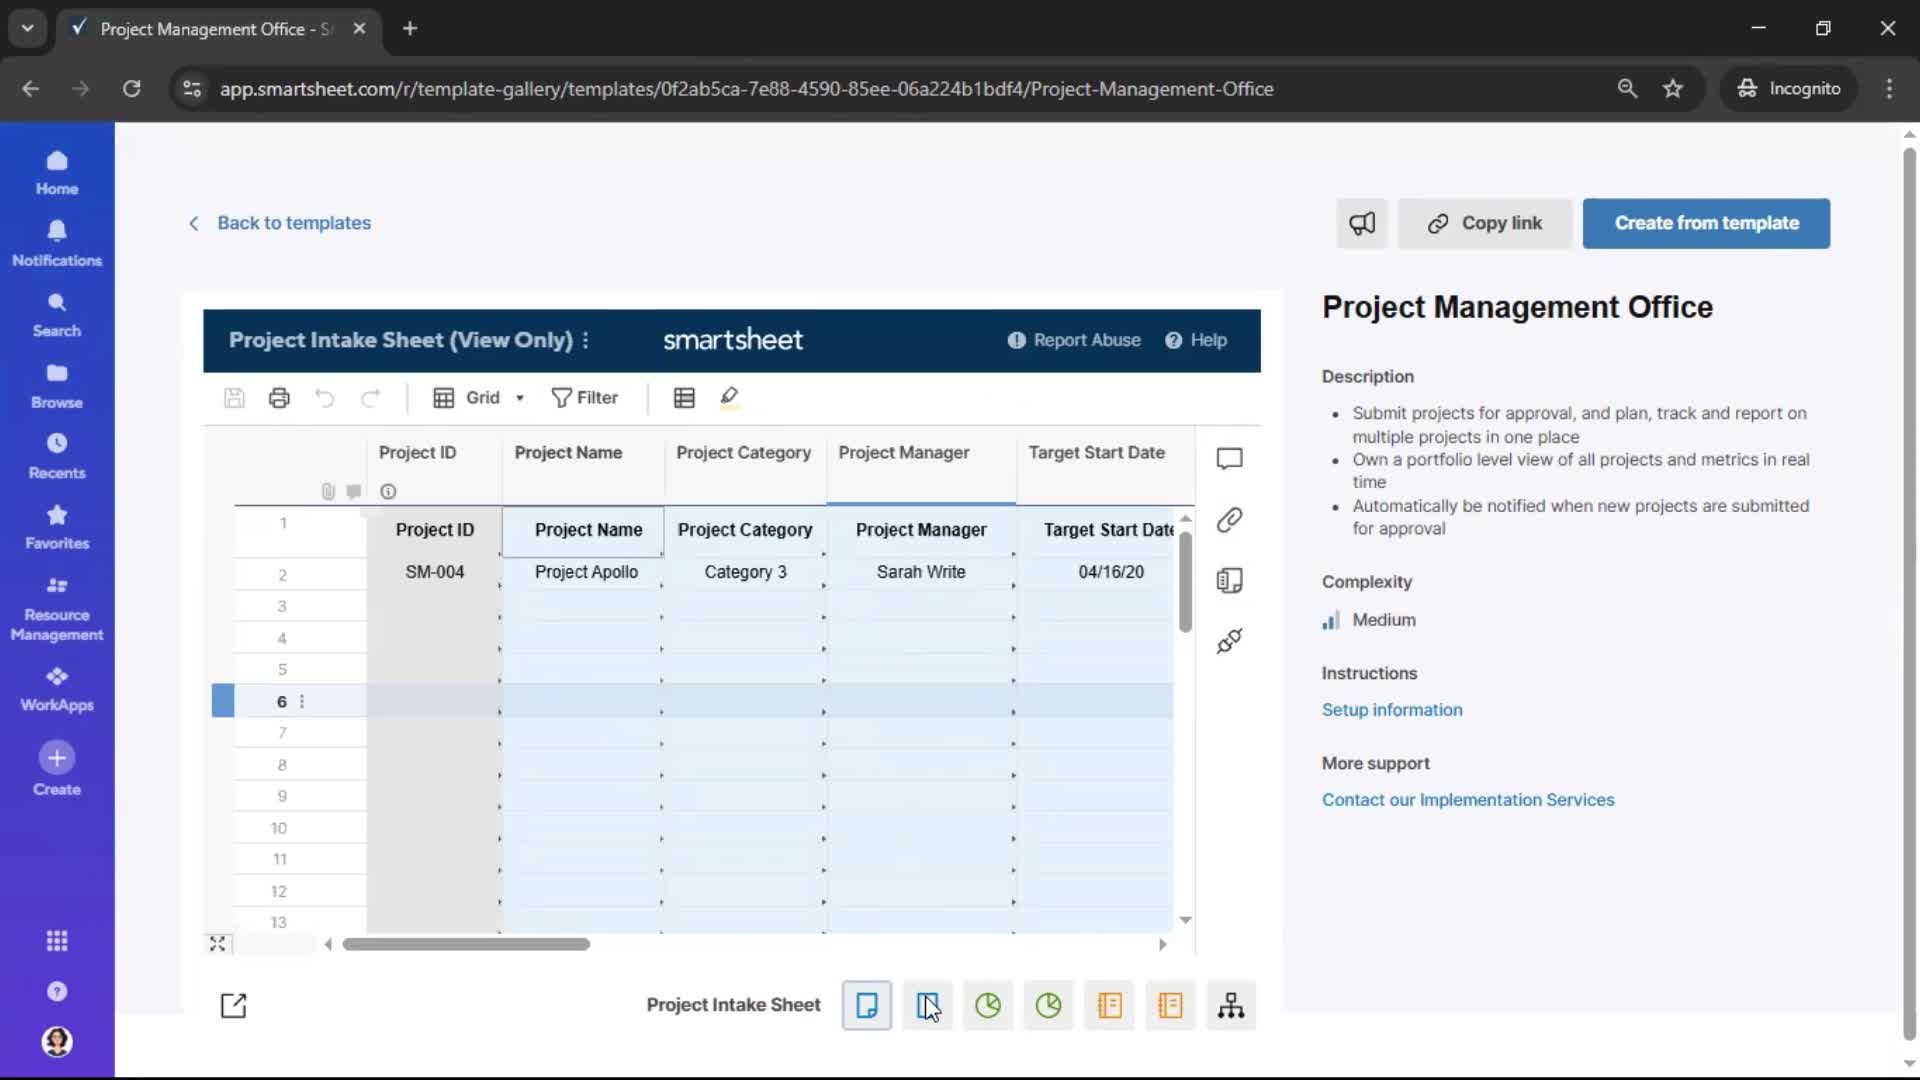
Task: Open the attachments paperclip panel icon
Action: [x=1229, y=520]
